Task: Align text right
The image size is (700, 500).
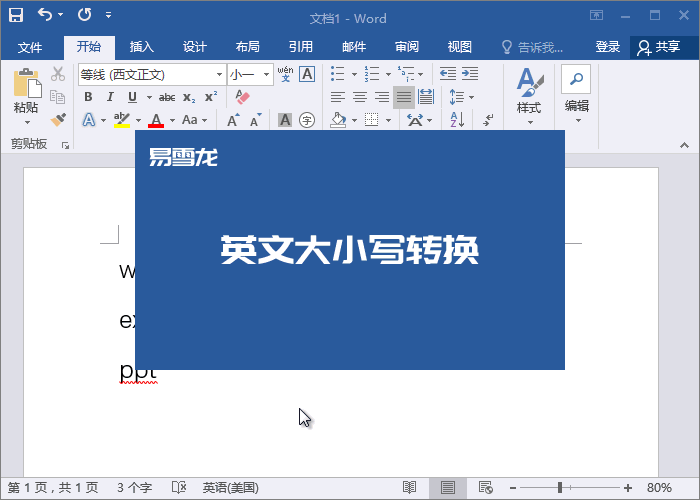Action: 382,97
